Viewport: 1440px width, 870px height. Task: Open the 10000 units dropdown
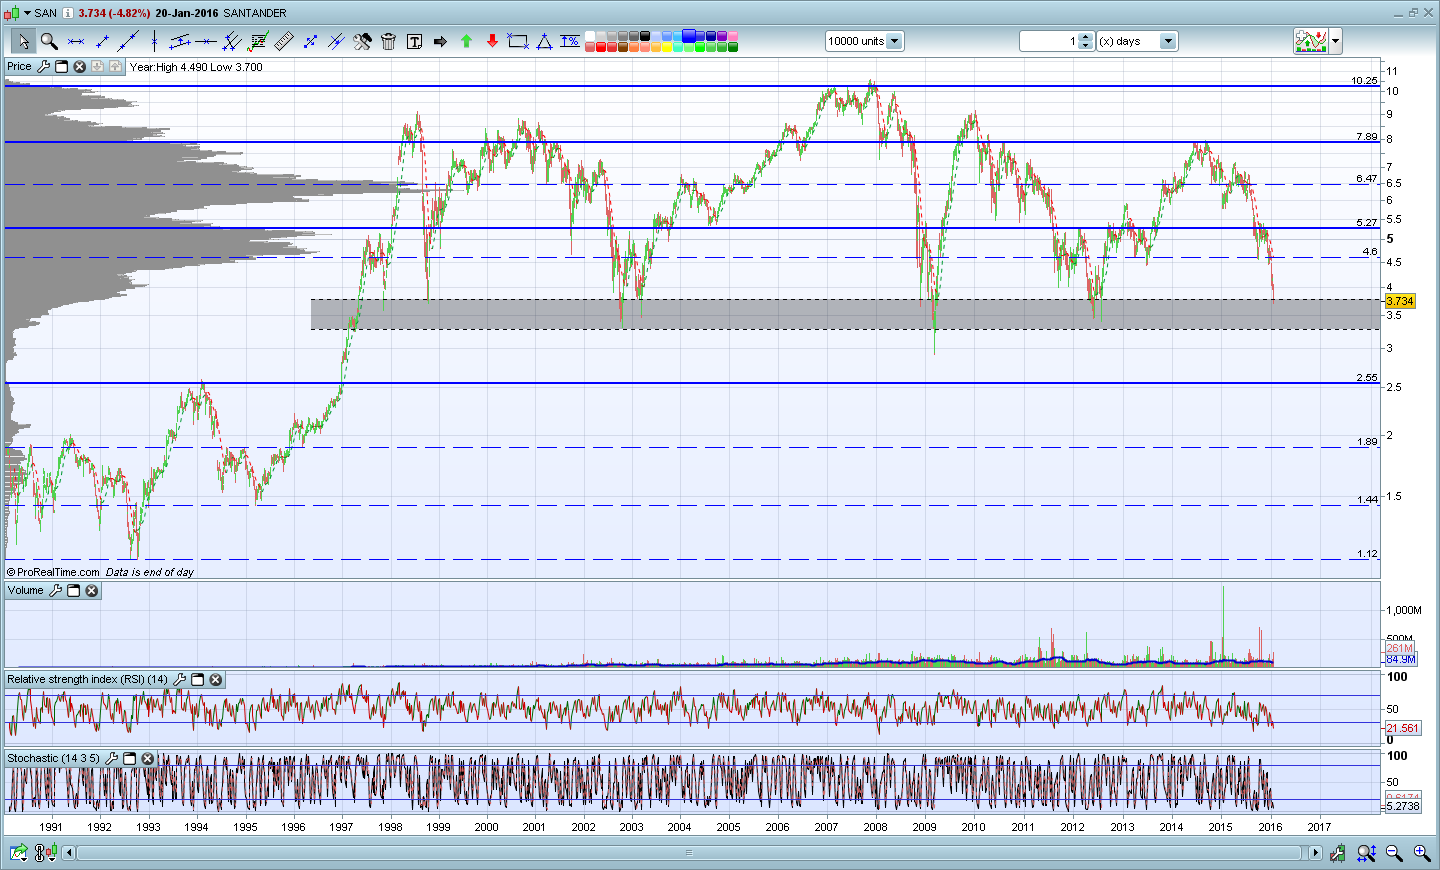click(894, 41)
